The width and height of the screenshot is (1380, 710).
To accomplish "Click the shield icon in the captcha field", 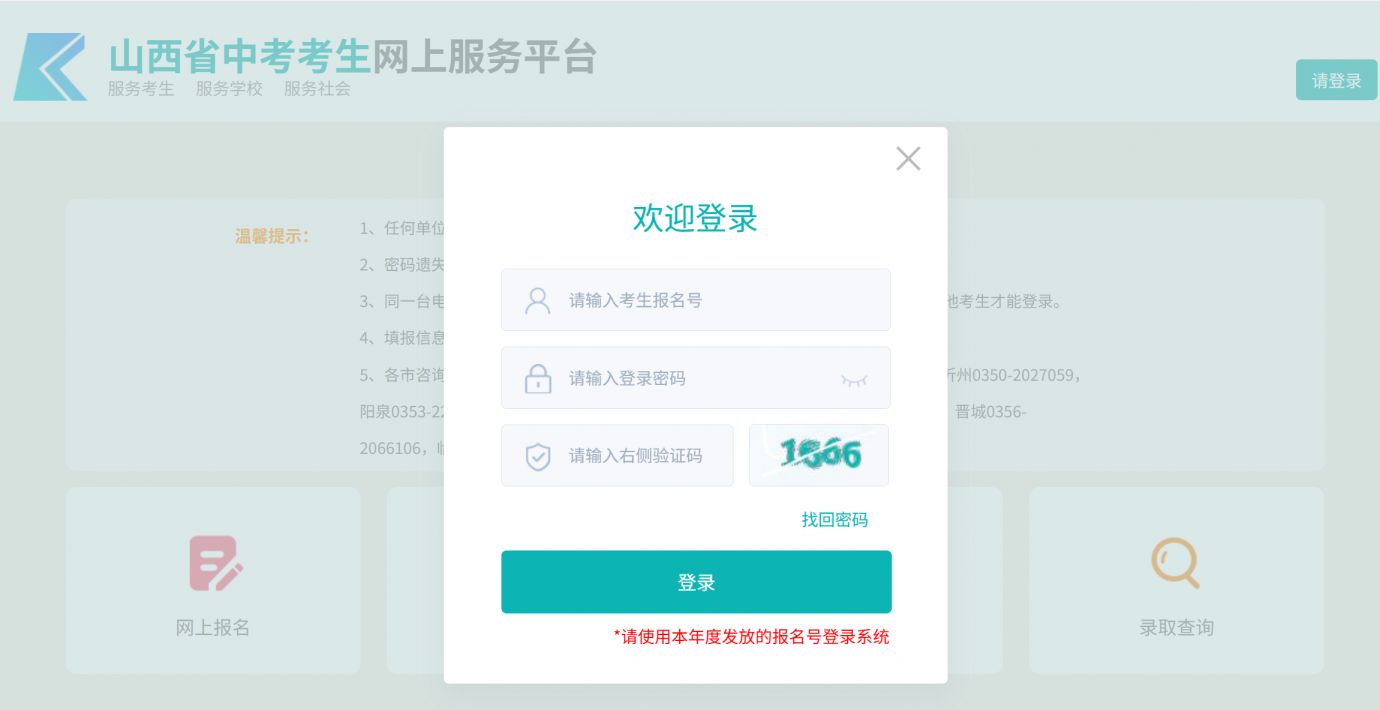I will tap(537, 455).
